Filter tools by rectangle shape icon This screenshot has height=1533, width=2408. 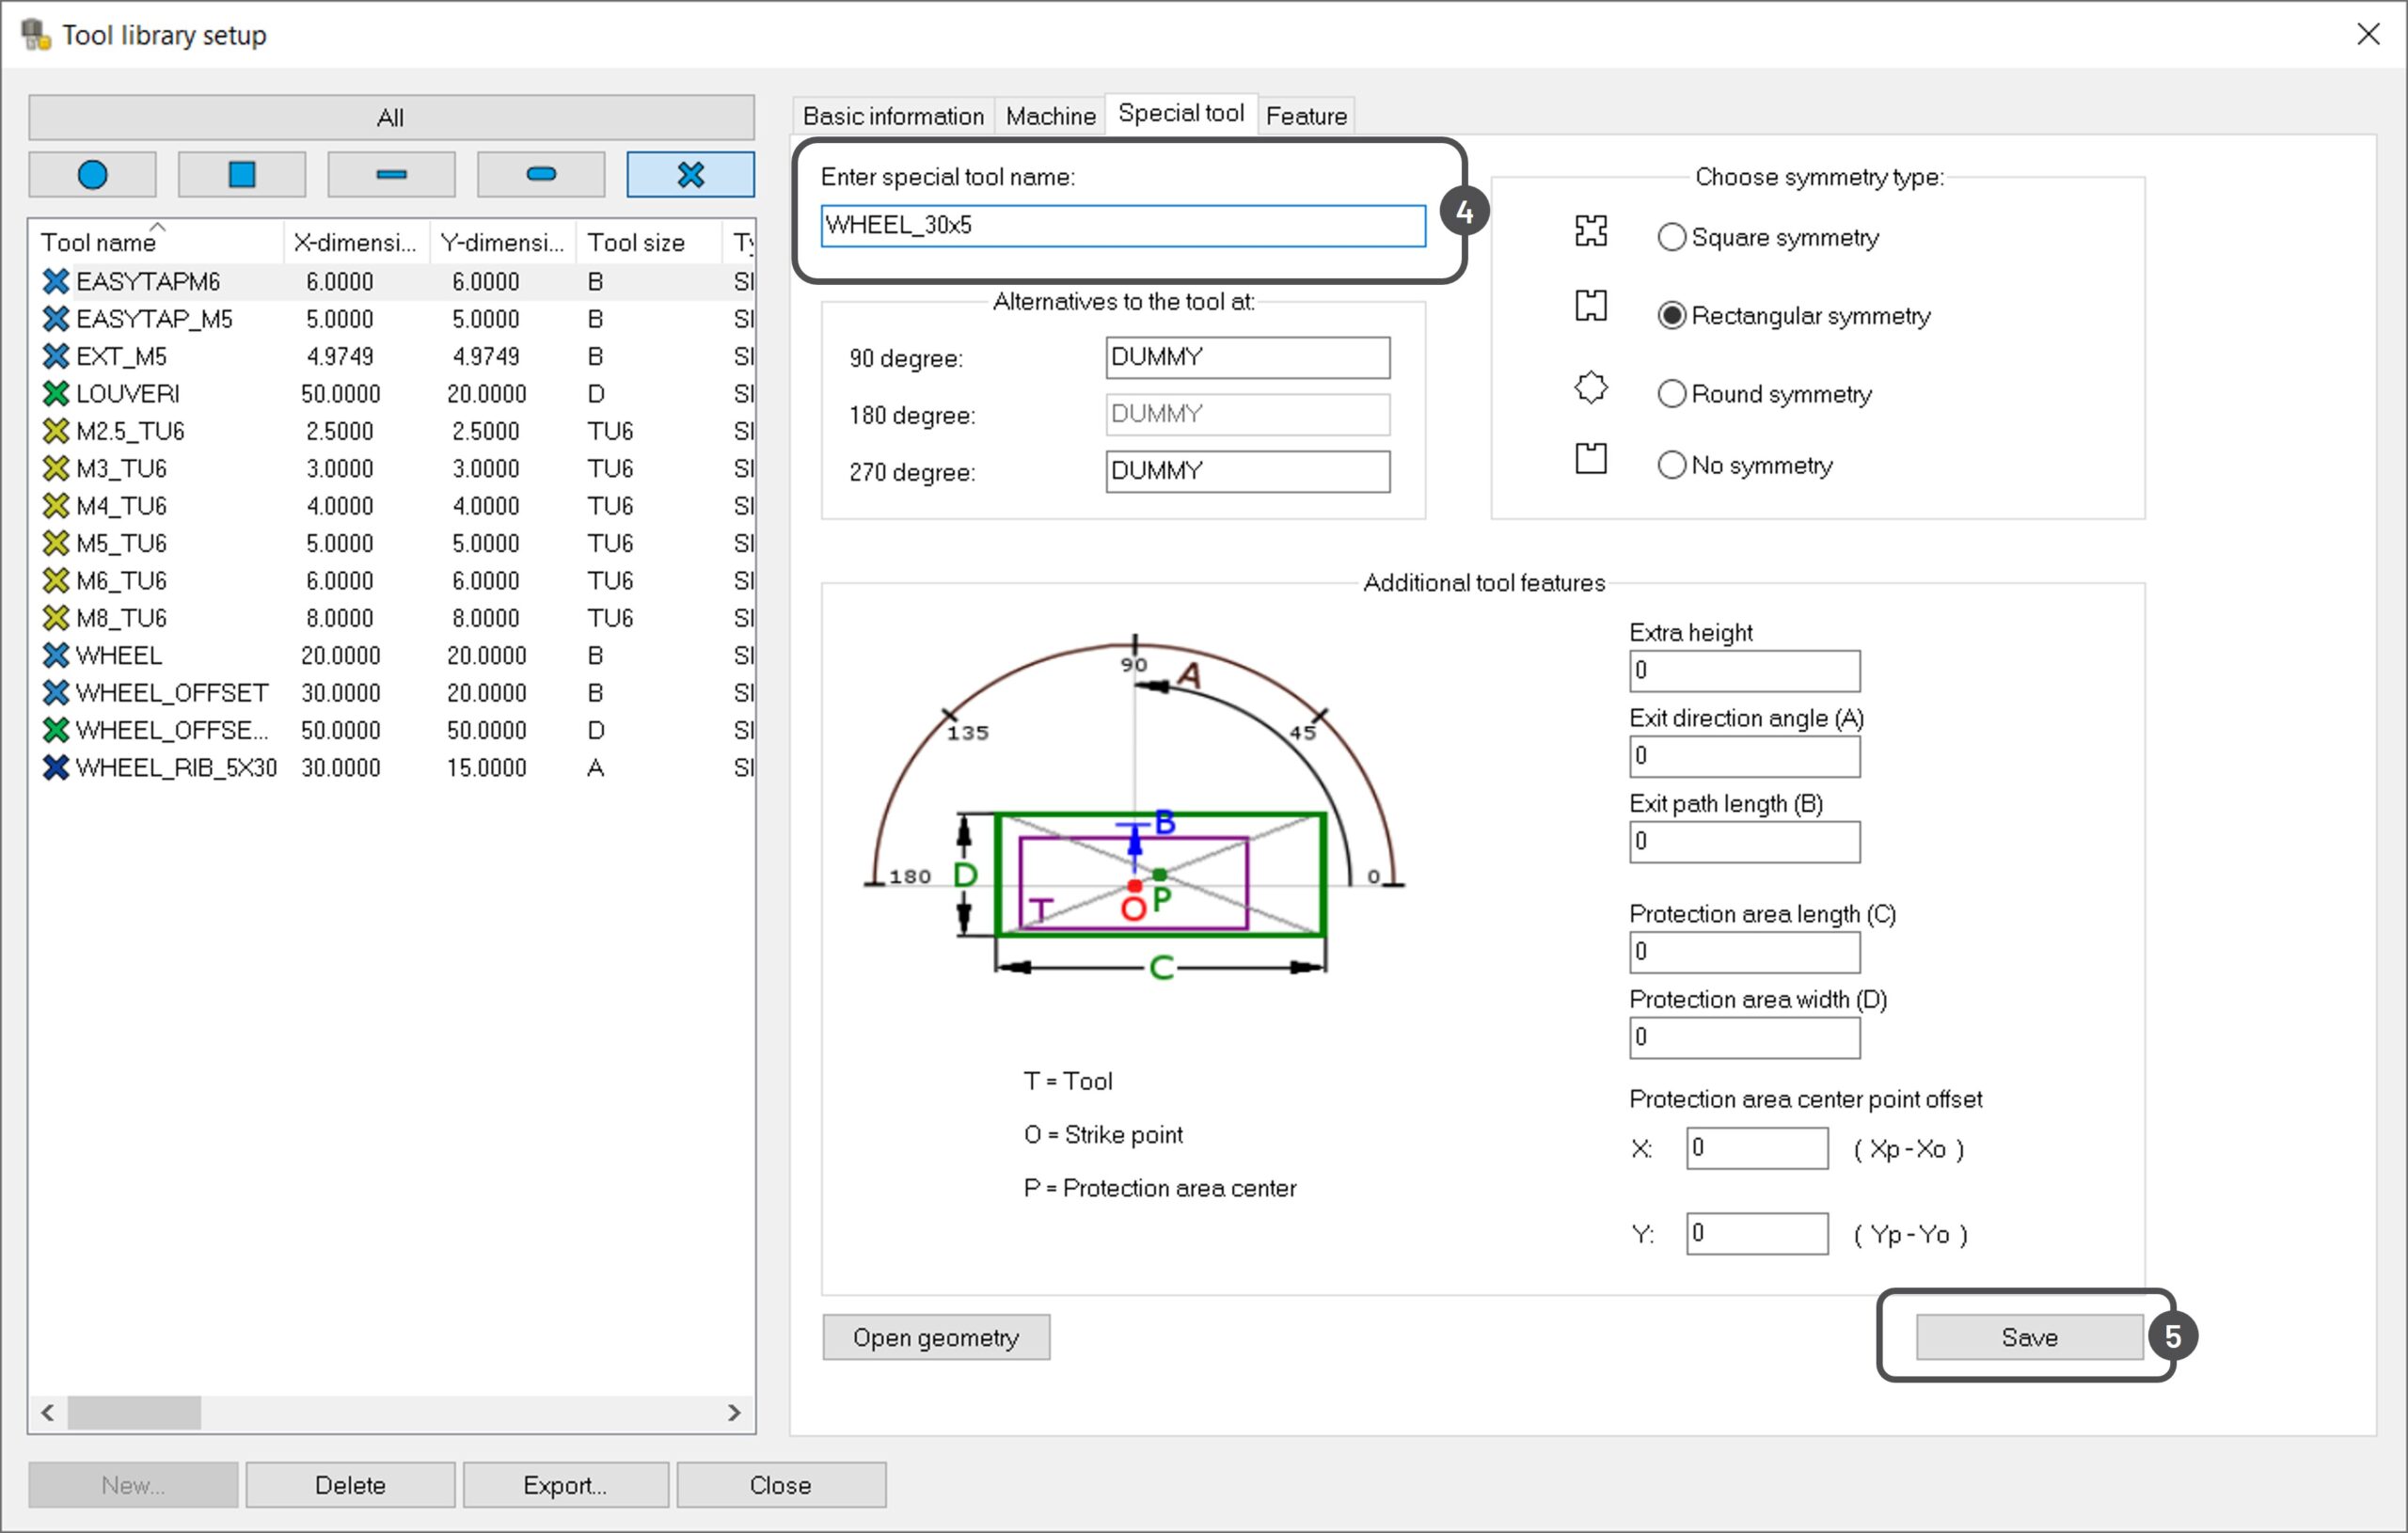coord(391,175)
